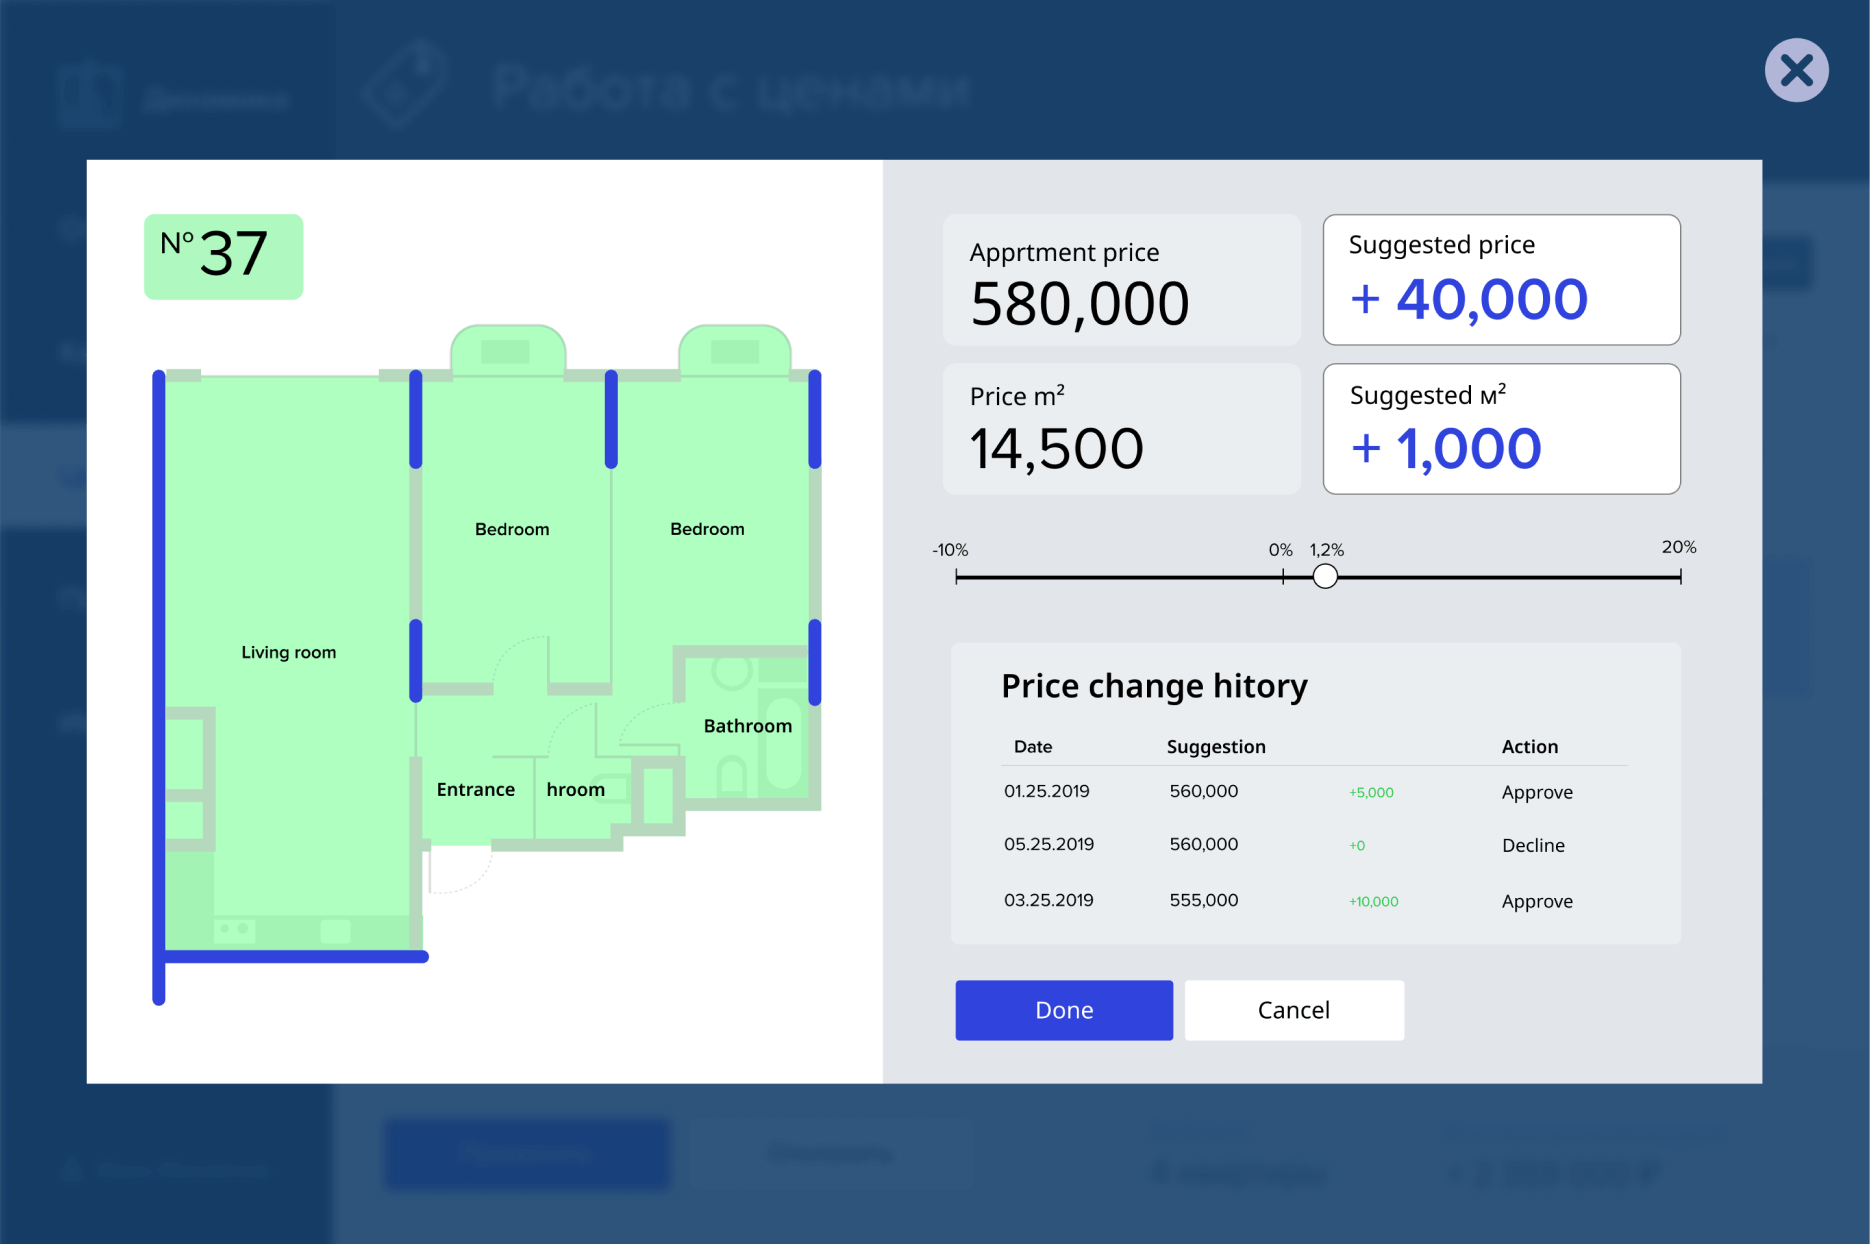Click the 01.25.2019 date entry
The image size is (1870, 1244).
point(1047,791)
